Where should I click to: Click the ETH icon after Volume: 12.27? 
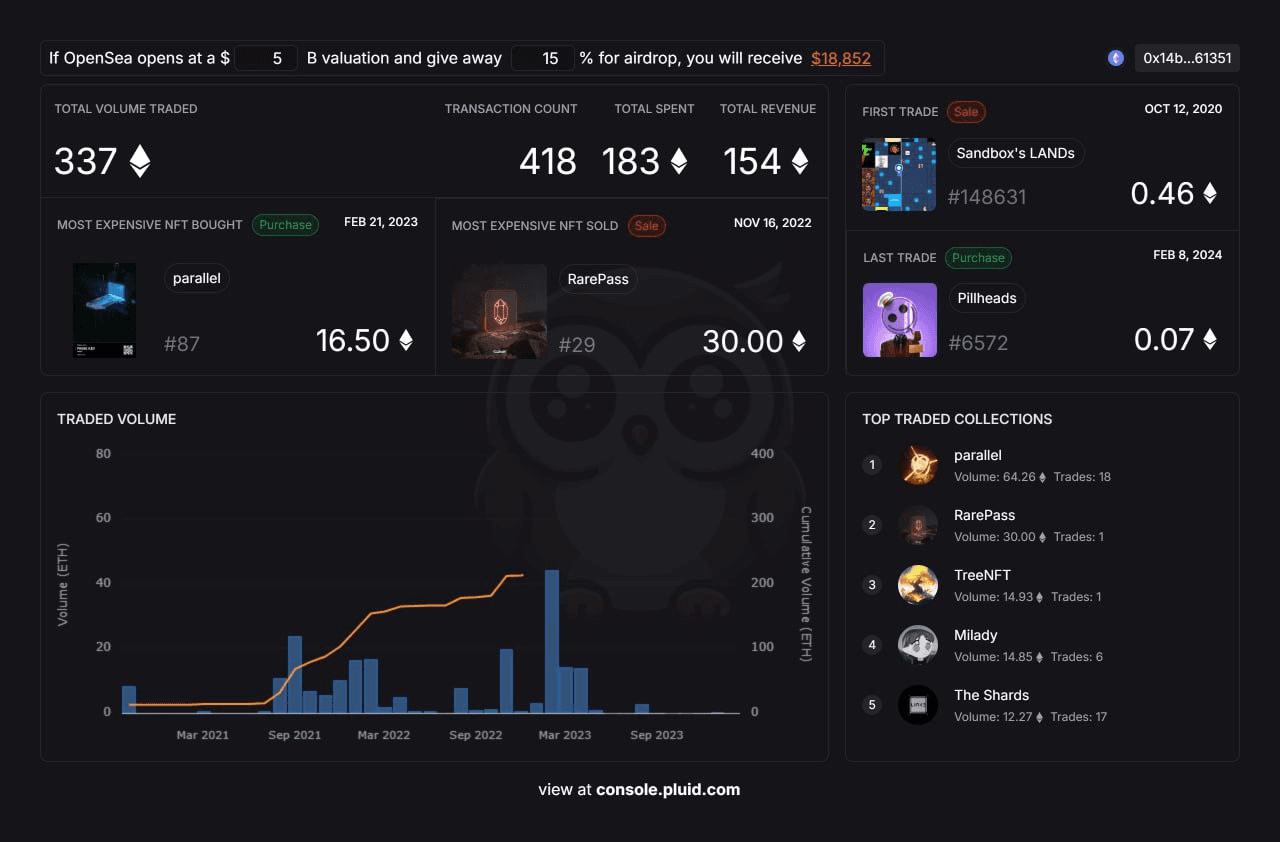(1040, 717)
